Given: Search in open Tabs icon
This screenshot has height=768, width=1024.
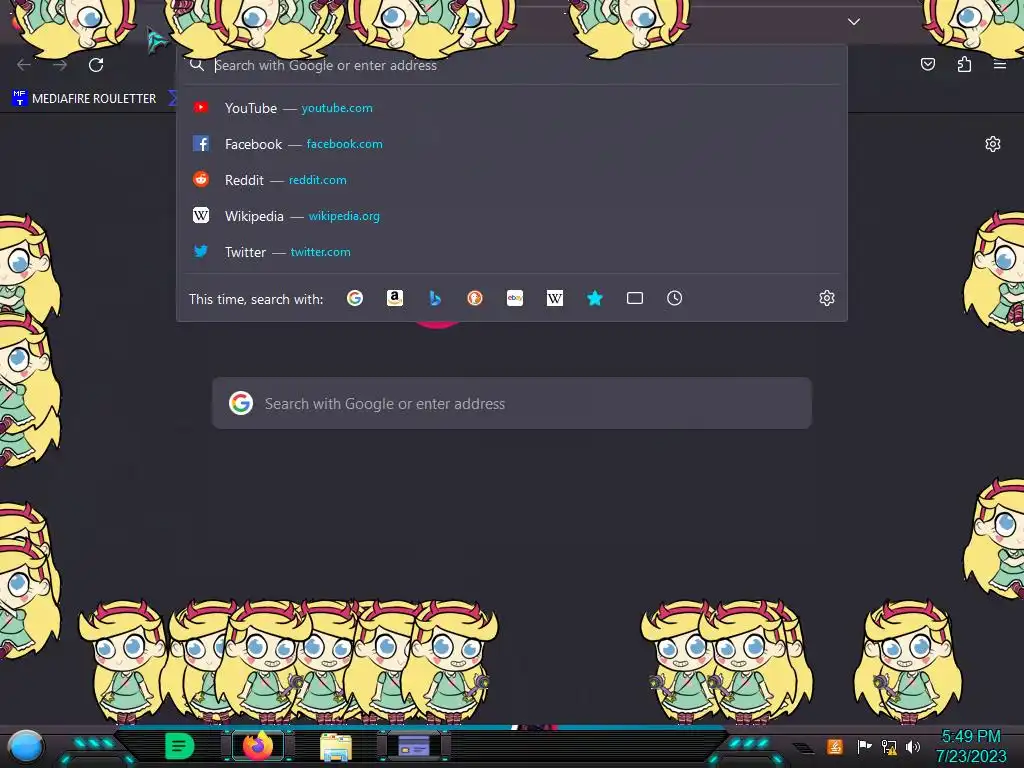Looking at the screenshot, I should 635,298.
